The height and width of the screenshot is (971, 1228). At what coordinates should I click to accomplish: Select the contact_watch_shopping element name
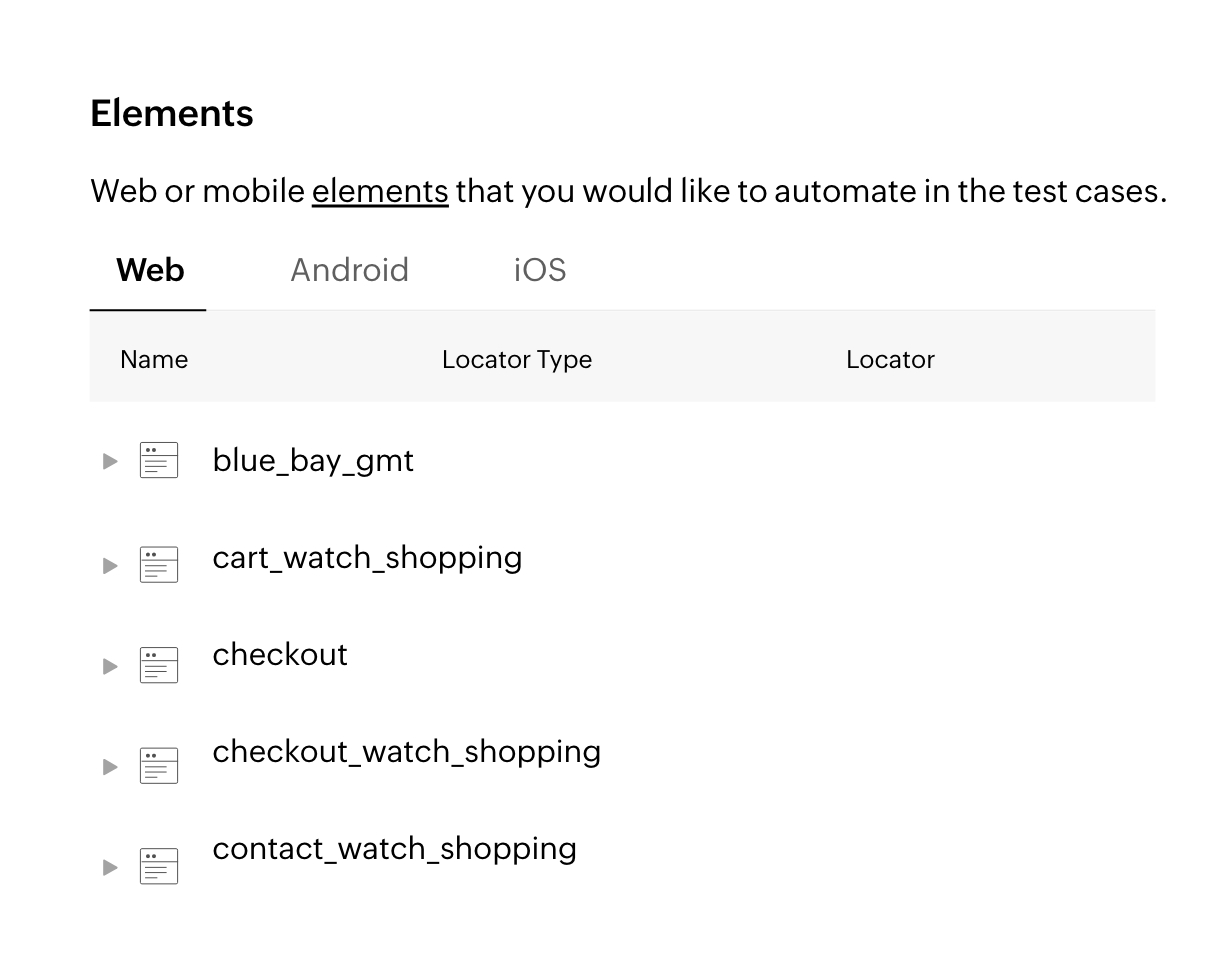[x=394, y=848]
